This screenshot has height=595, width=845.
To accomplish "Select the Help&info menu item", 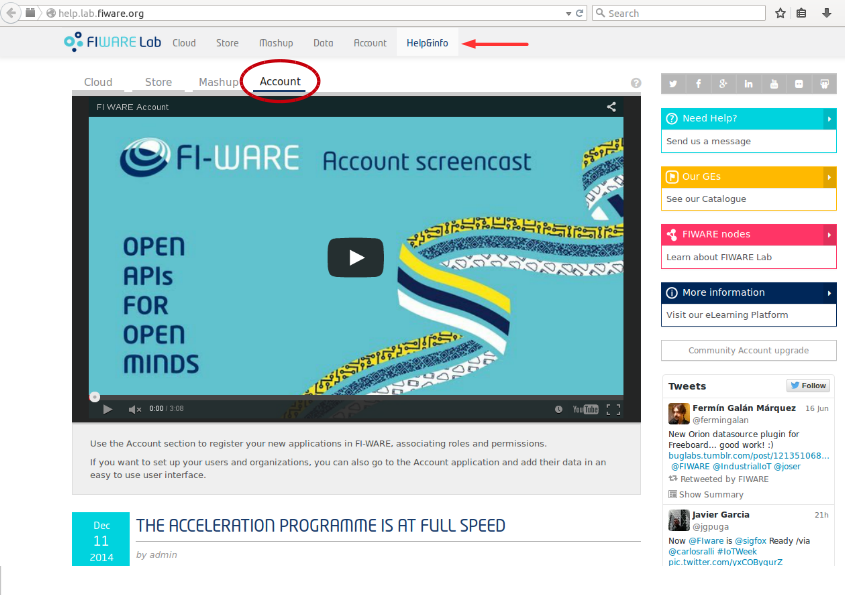I will pos(427,43).
